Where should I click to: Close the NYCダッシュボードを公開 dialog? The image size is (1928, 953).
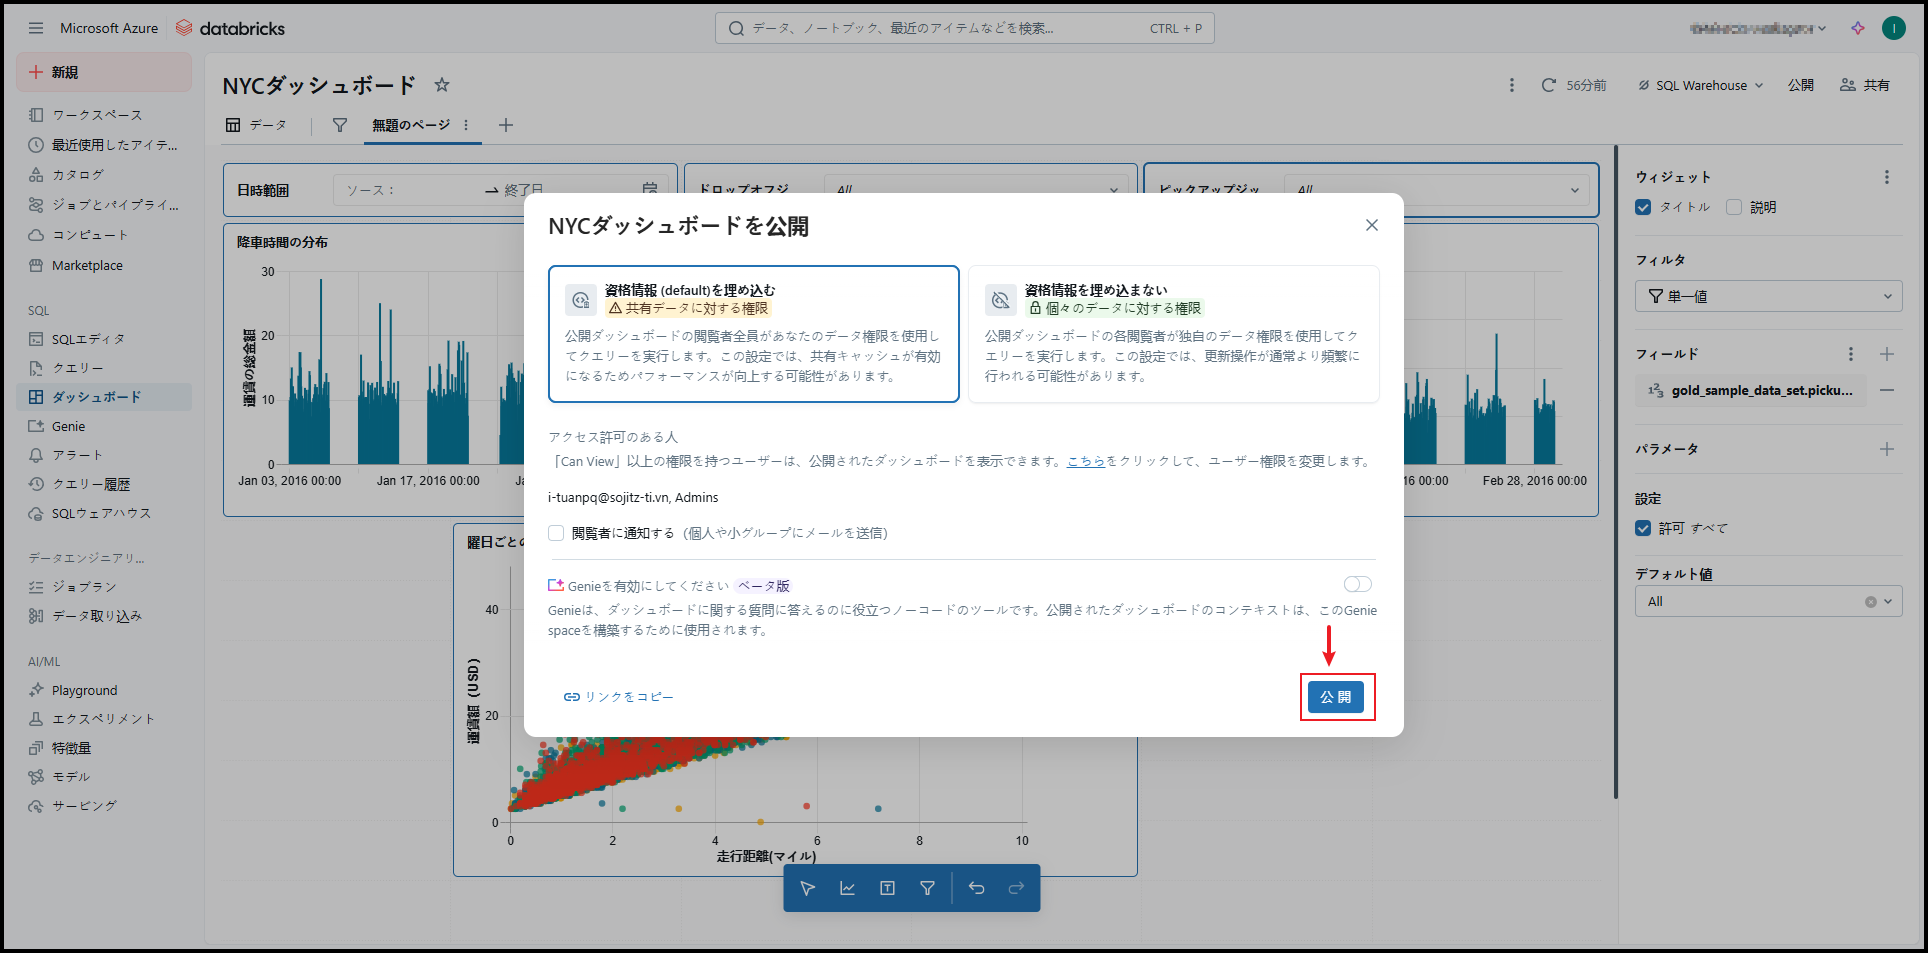tap(1372, 225)
